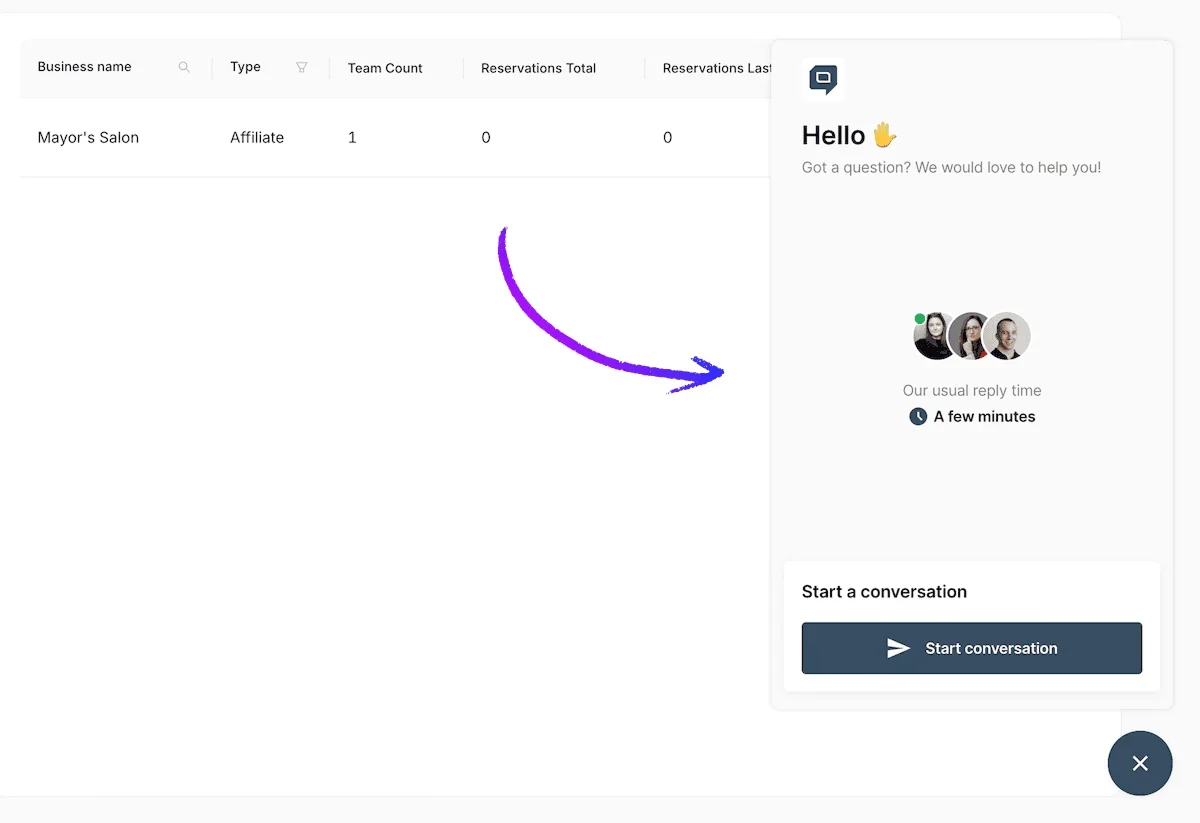Viewport: 1200px width, 823px height.
Task: Open the Type column filter icon
Action: 302,68
